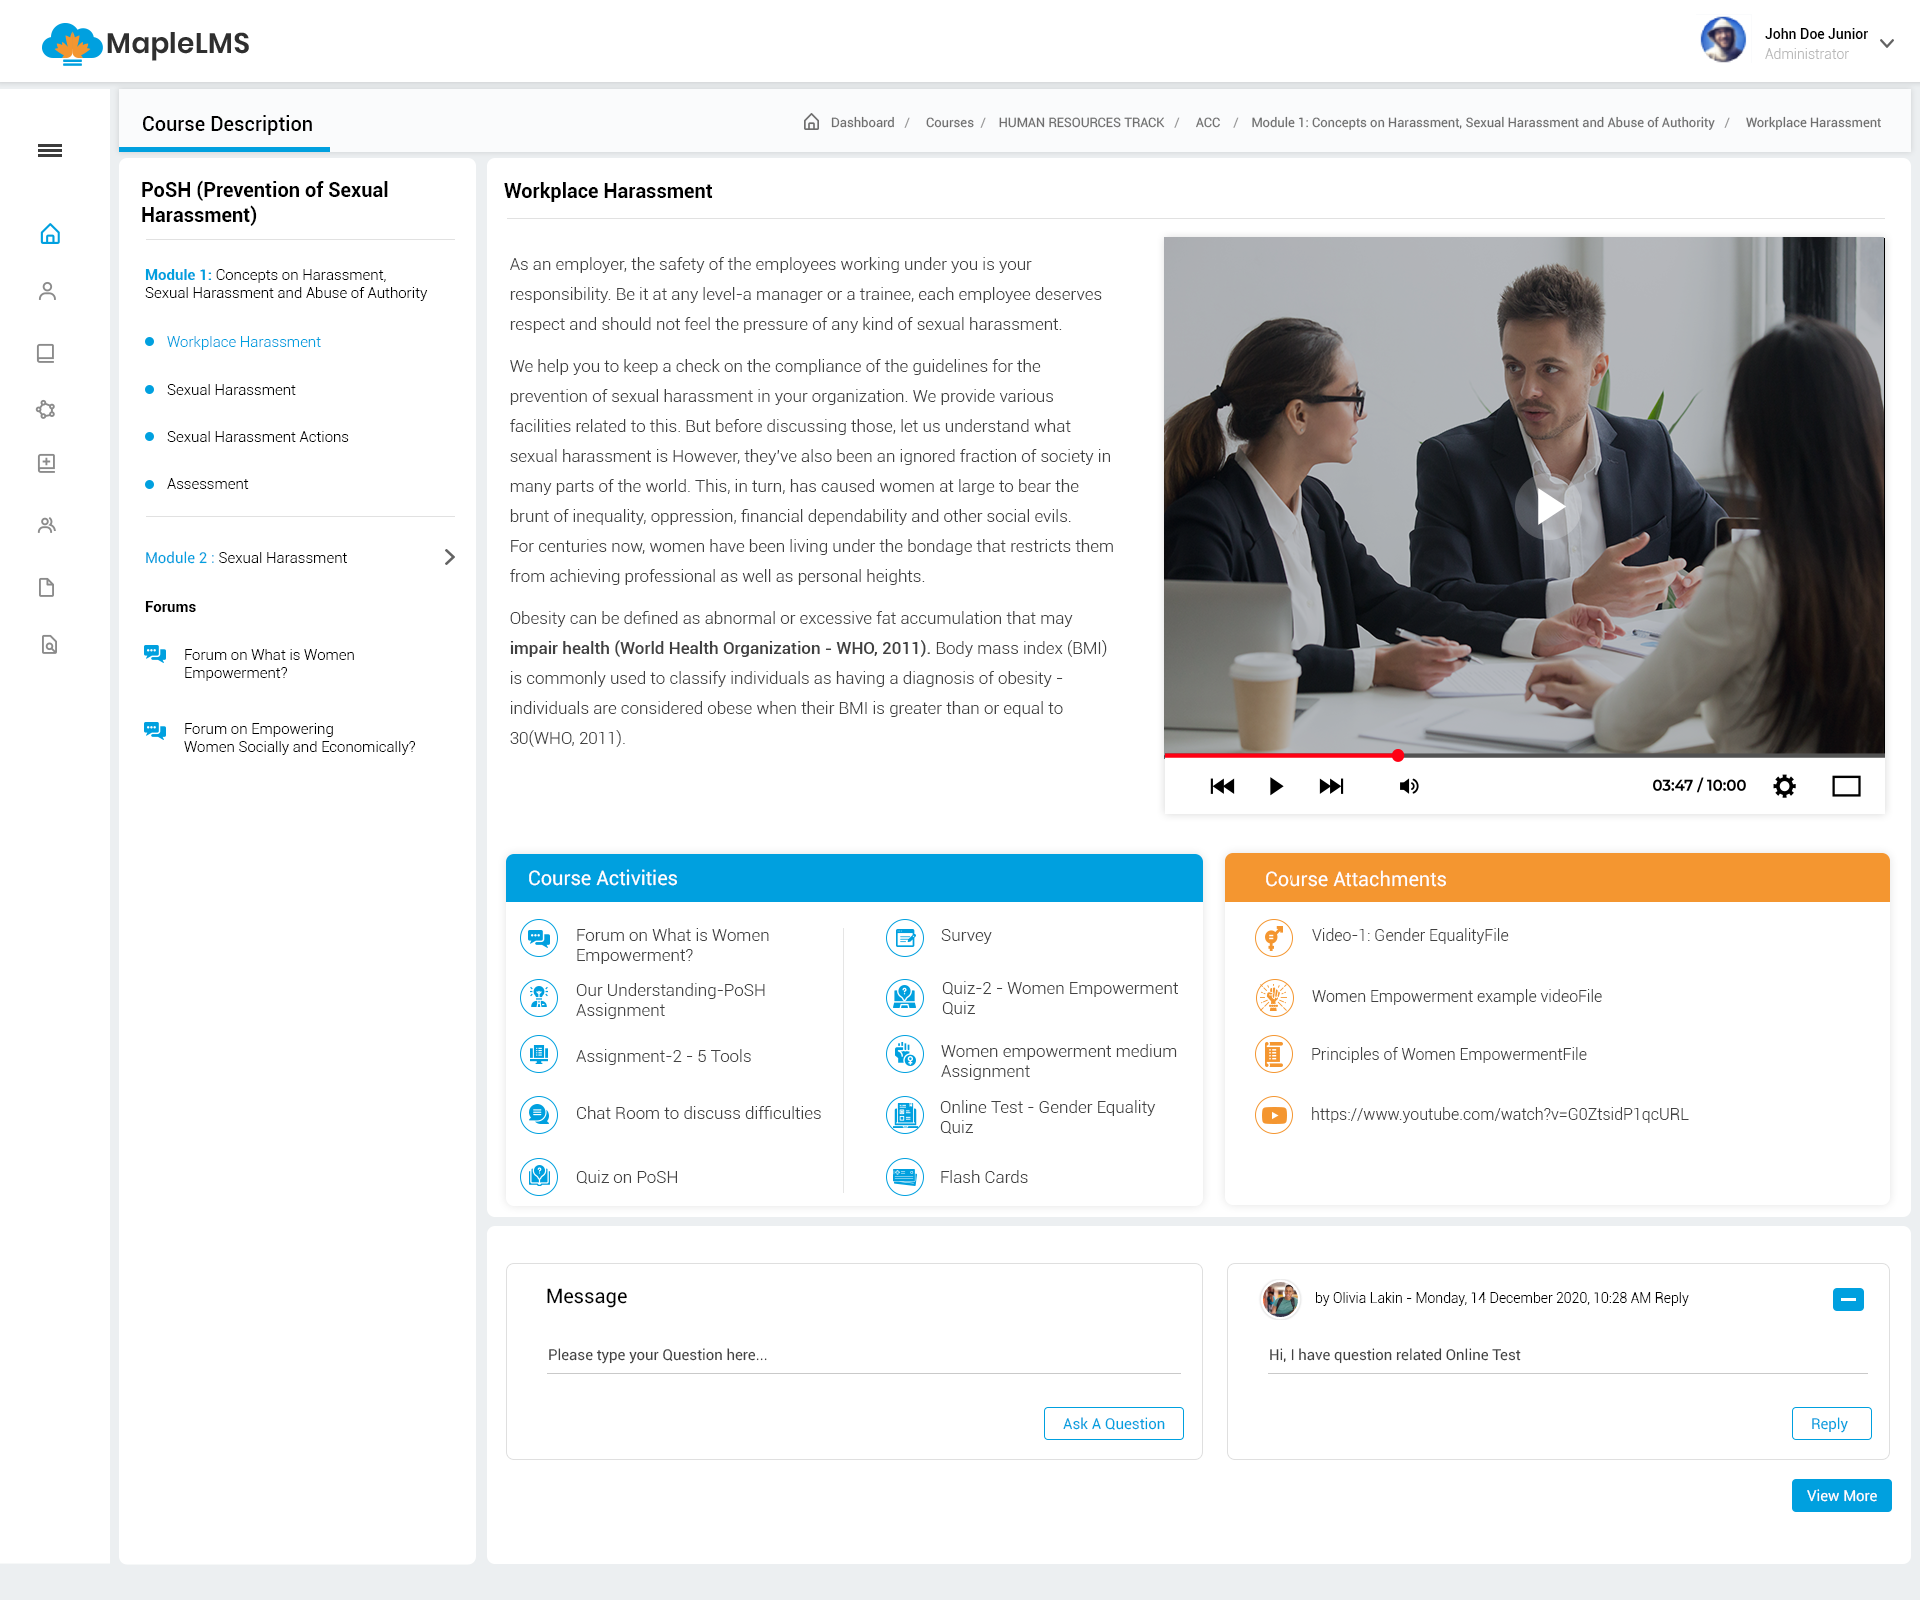Click the video settings gear icon
This screenshot has width=1920, height=1600.
point(1784,786)
